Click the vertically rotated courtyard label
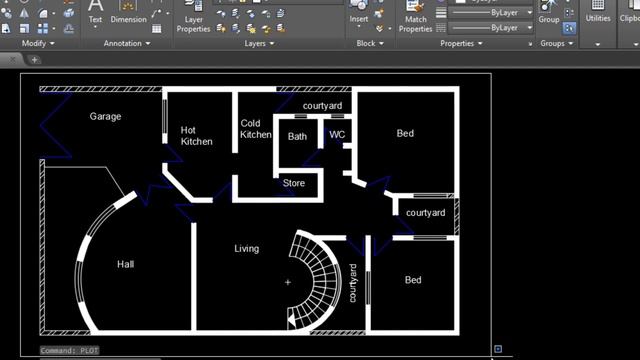This screenshot has height=360, width=640. coord(353,283)
